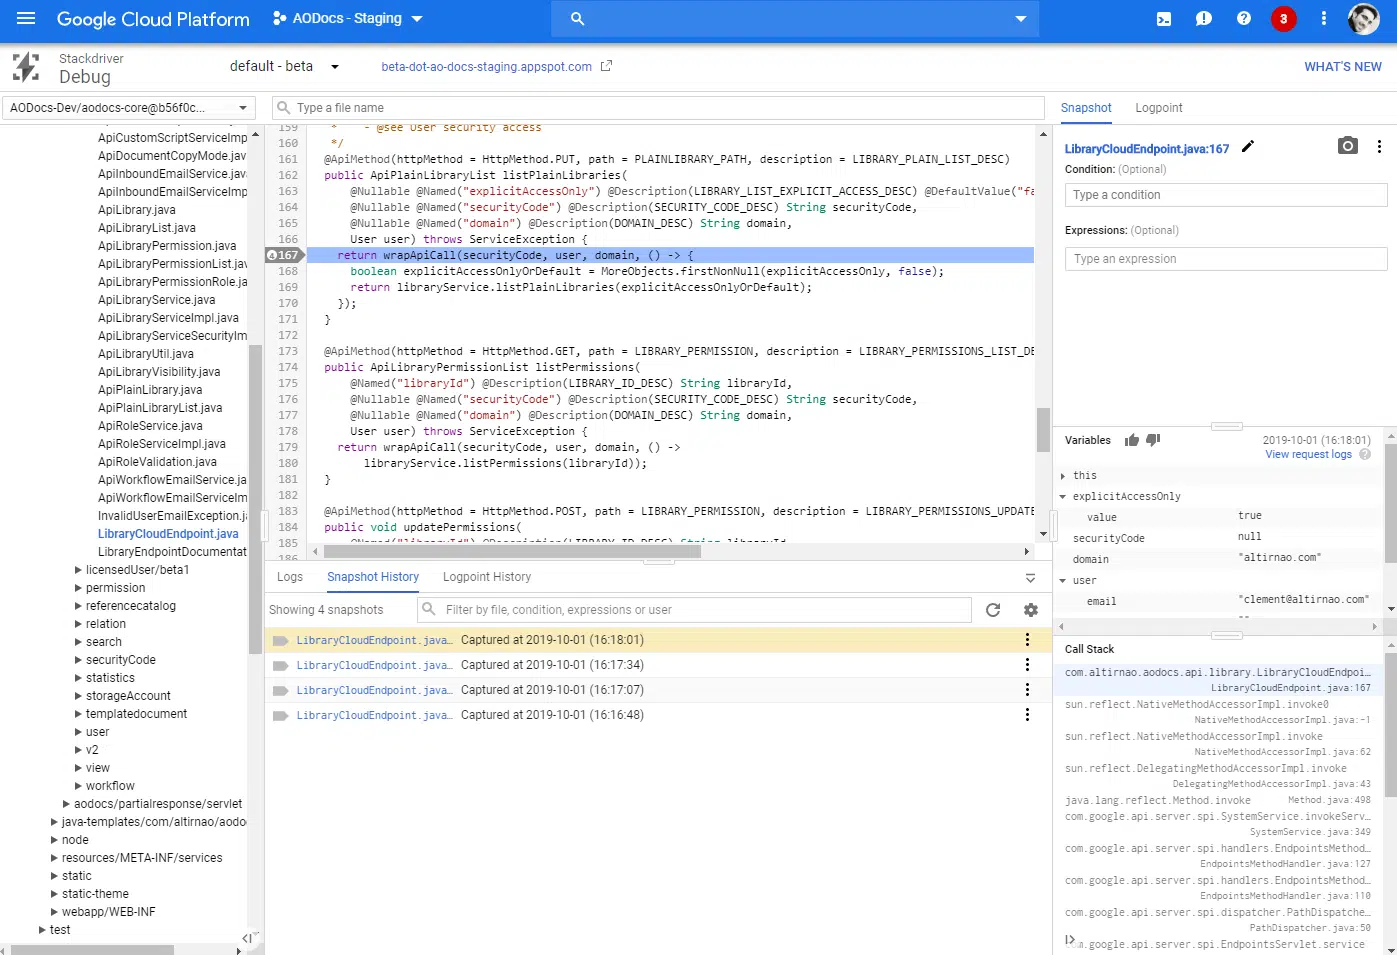Open options menu for 16:18:01 snapshot
This screenshot has height=955, width=1397.
(x=1027, y=640)
